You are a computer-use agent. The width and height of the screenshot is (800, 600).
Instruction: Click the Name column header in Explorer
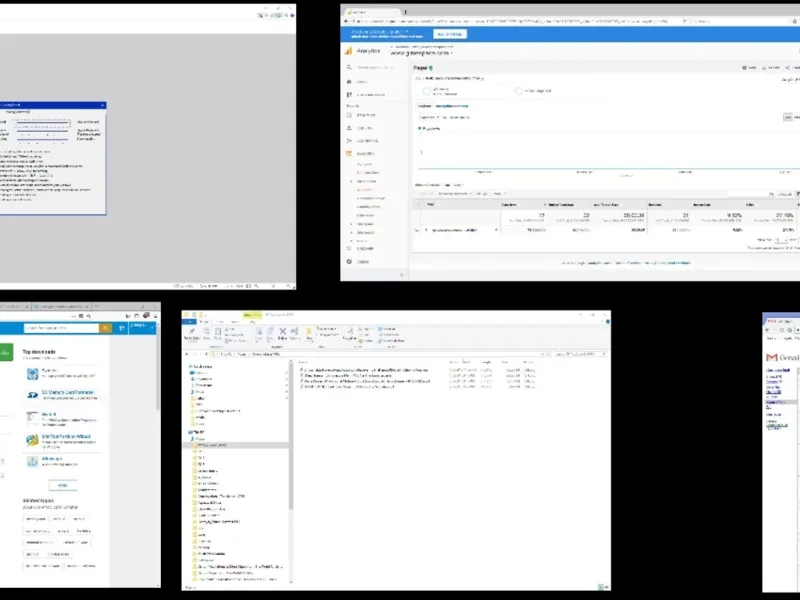304,362
